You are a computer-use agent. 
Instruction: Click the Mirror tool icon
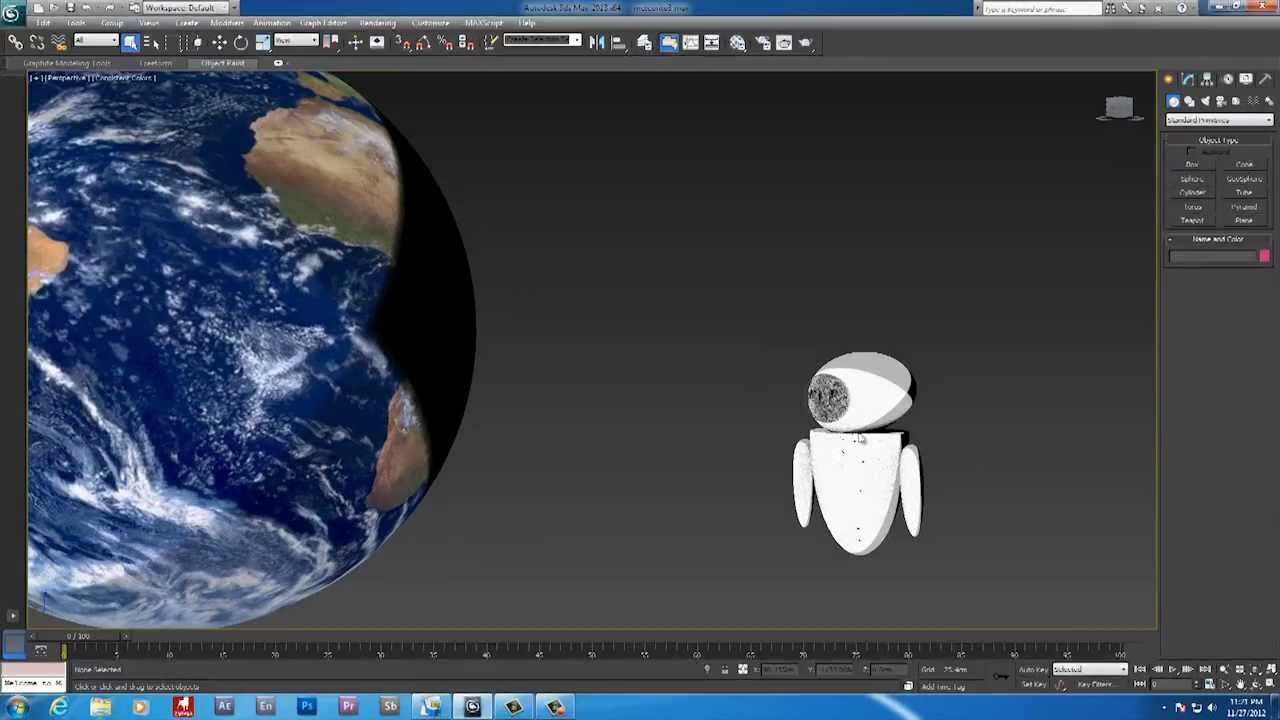pyautogui.click(x=597, y=42)
